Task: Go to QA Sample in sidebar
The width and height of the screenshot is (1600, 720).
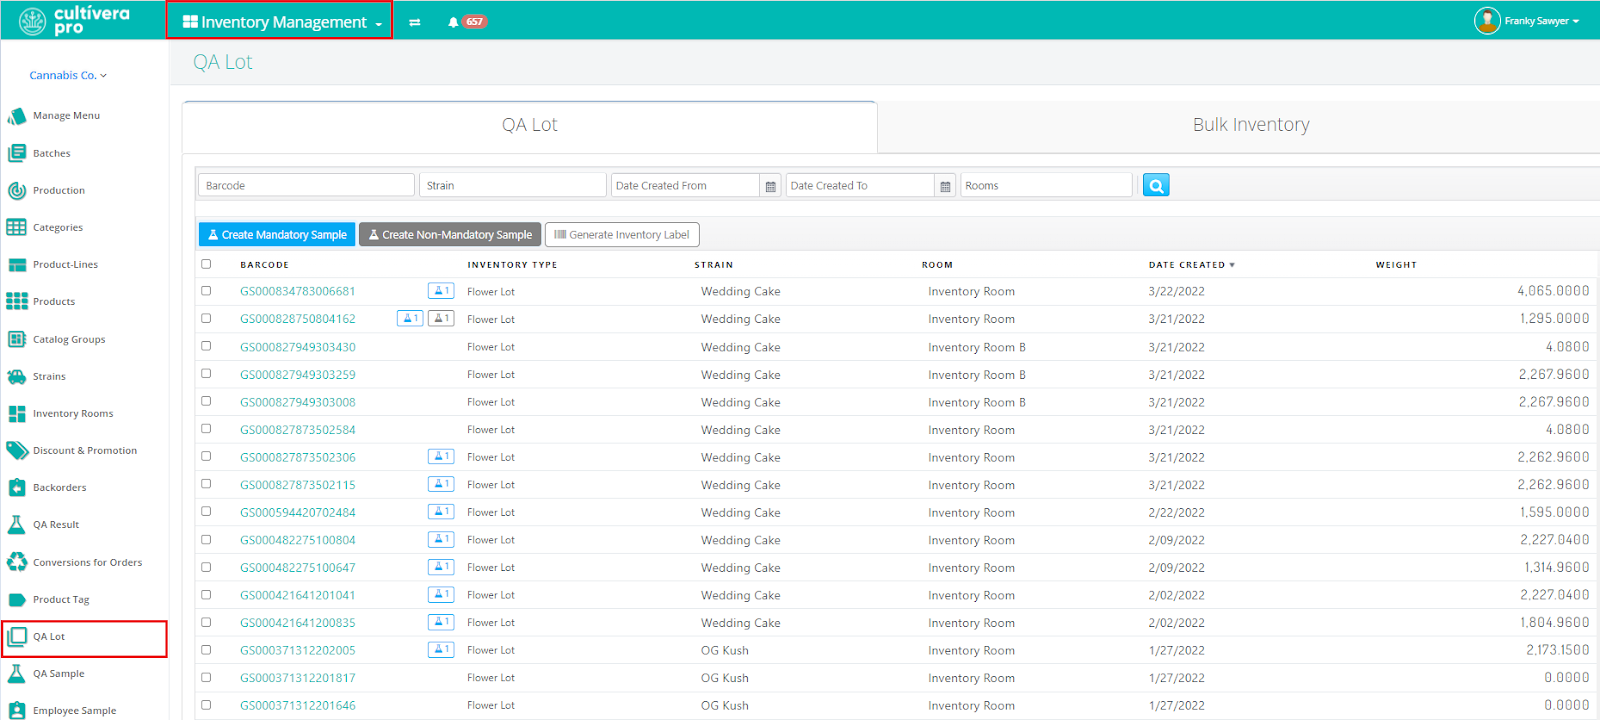Action: pyautogui.click(x=59, y=674)
